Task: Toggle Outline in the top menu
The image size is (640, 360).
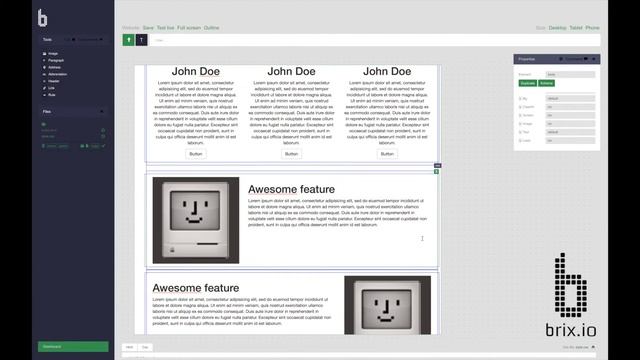Action: (x=211, y=28)
